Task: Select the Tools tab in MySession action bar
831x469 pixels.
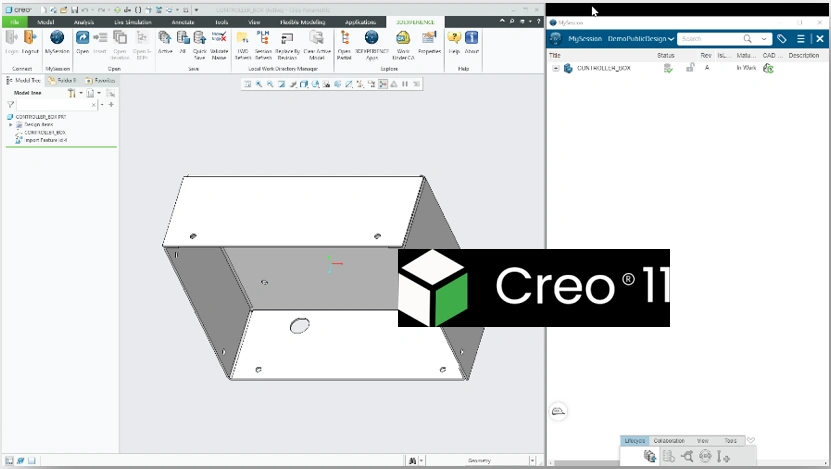Action: (730, 440)
